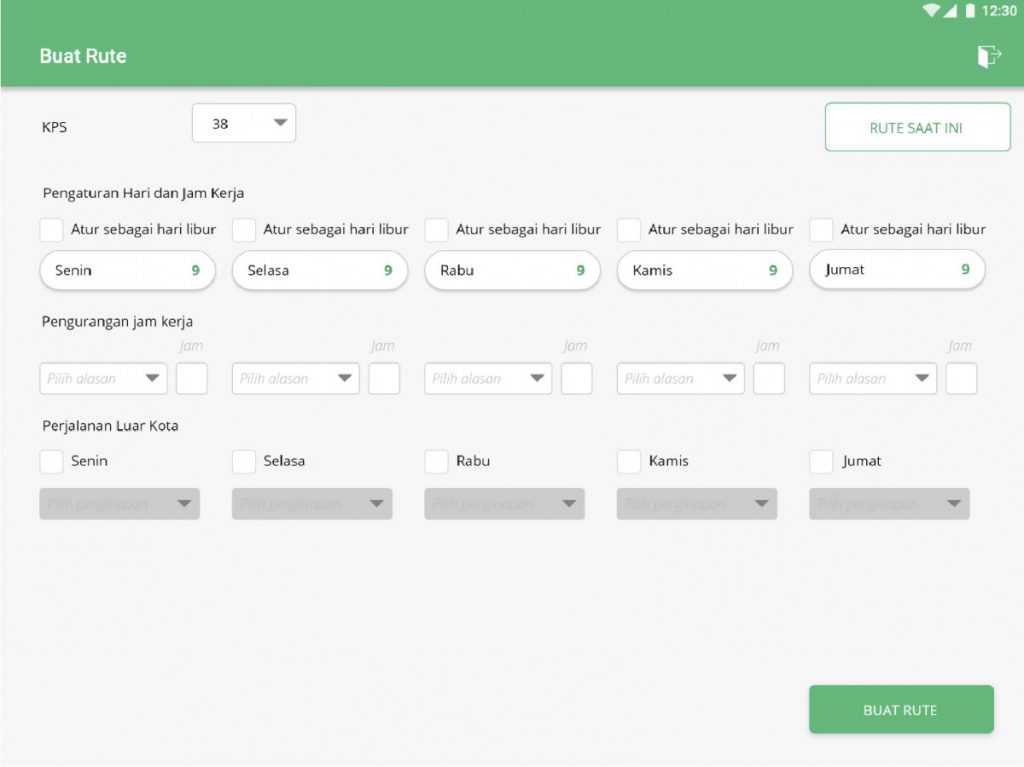Image resolution: width=1024 pixels, height=767 pixels.
Task: Tap the logout door icon in header
Action: 988,56
